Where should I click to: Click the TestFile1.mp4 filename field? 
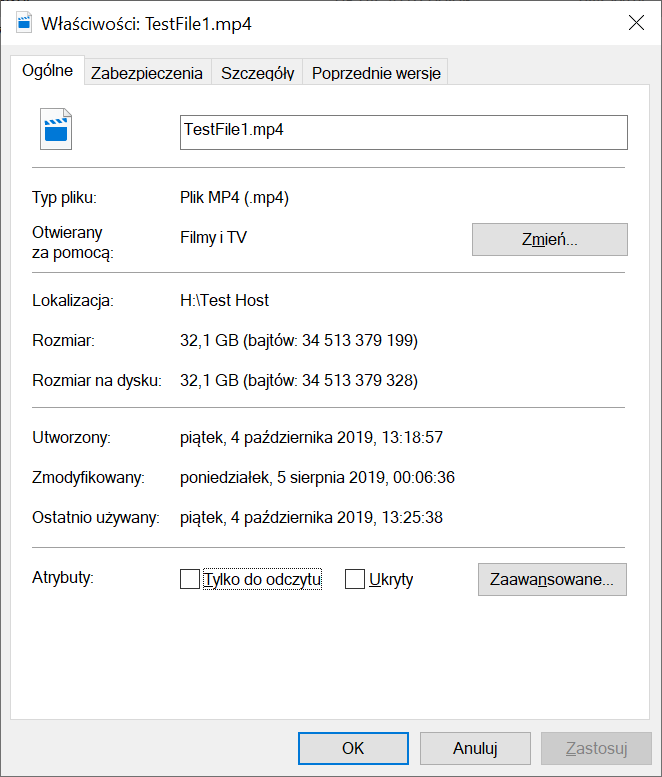403,132
